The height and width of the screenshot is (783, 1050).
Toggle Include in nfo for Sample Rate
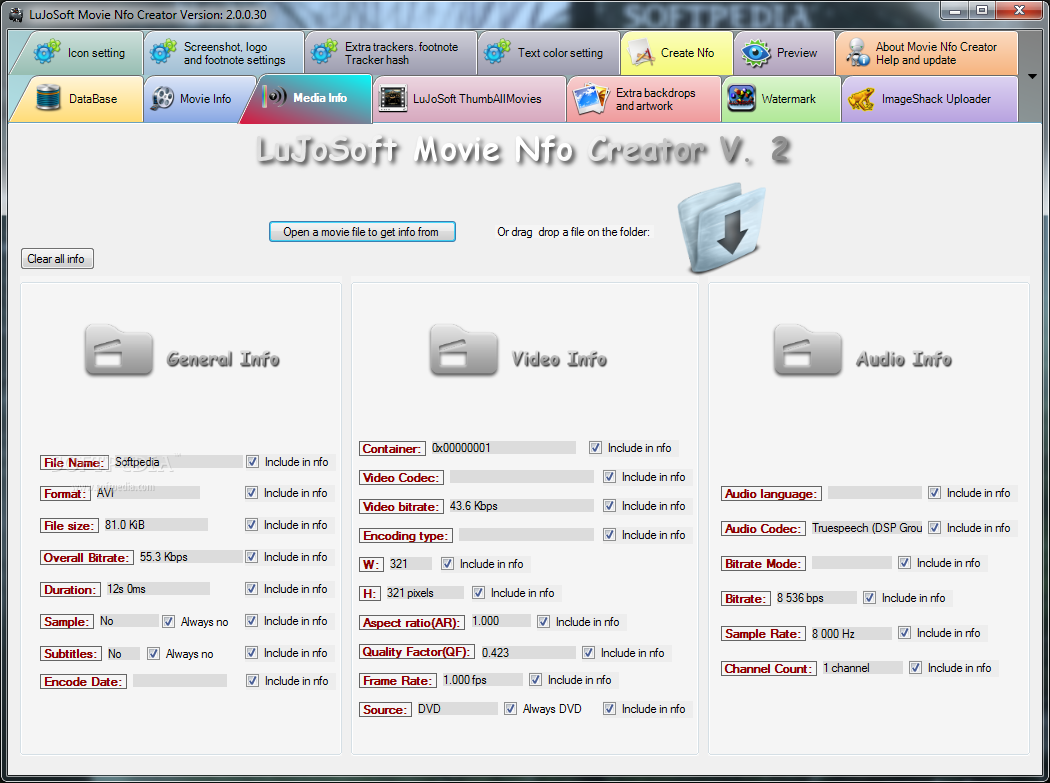(905, 633)
